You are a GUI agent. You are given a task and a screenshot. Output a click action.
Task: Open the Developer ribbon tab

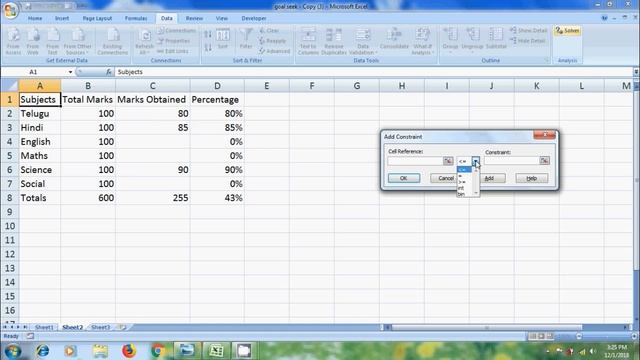254,18
